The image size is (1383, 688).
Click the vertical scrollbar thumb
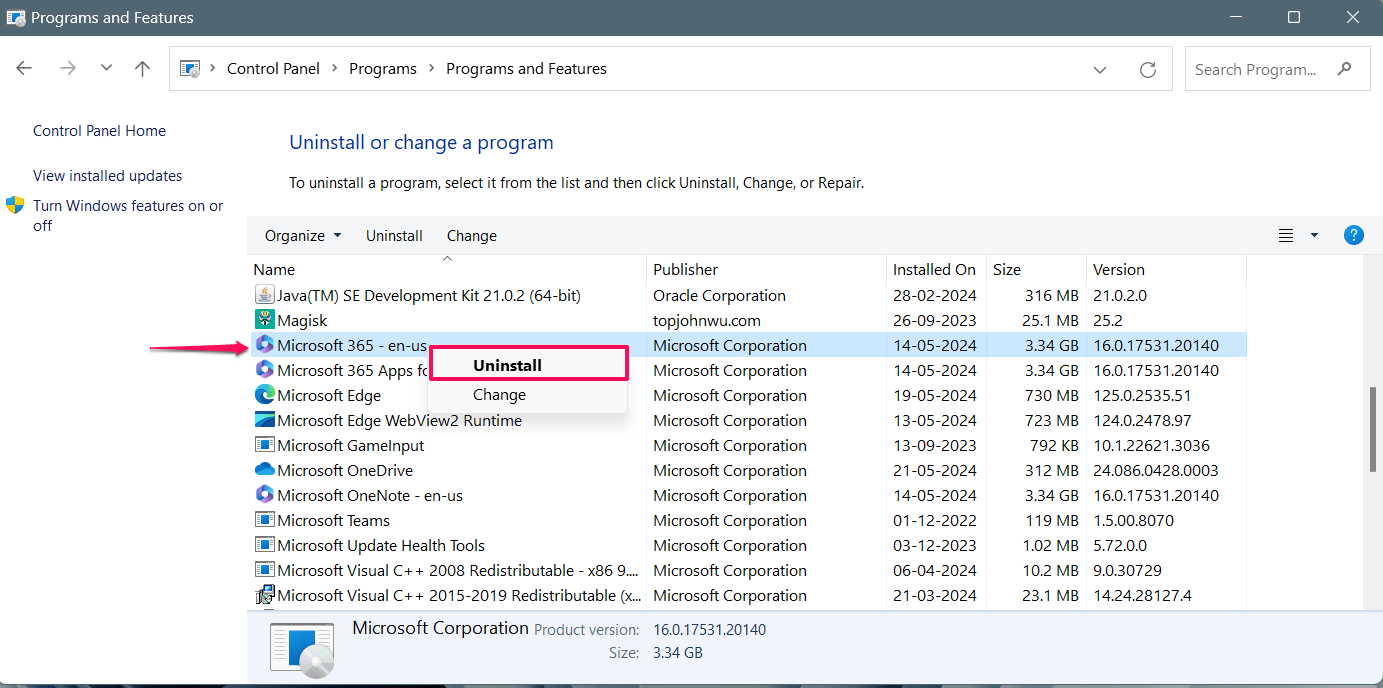1375,429
